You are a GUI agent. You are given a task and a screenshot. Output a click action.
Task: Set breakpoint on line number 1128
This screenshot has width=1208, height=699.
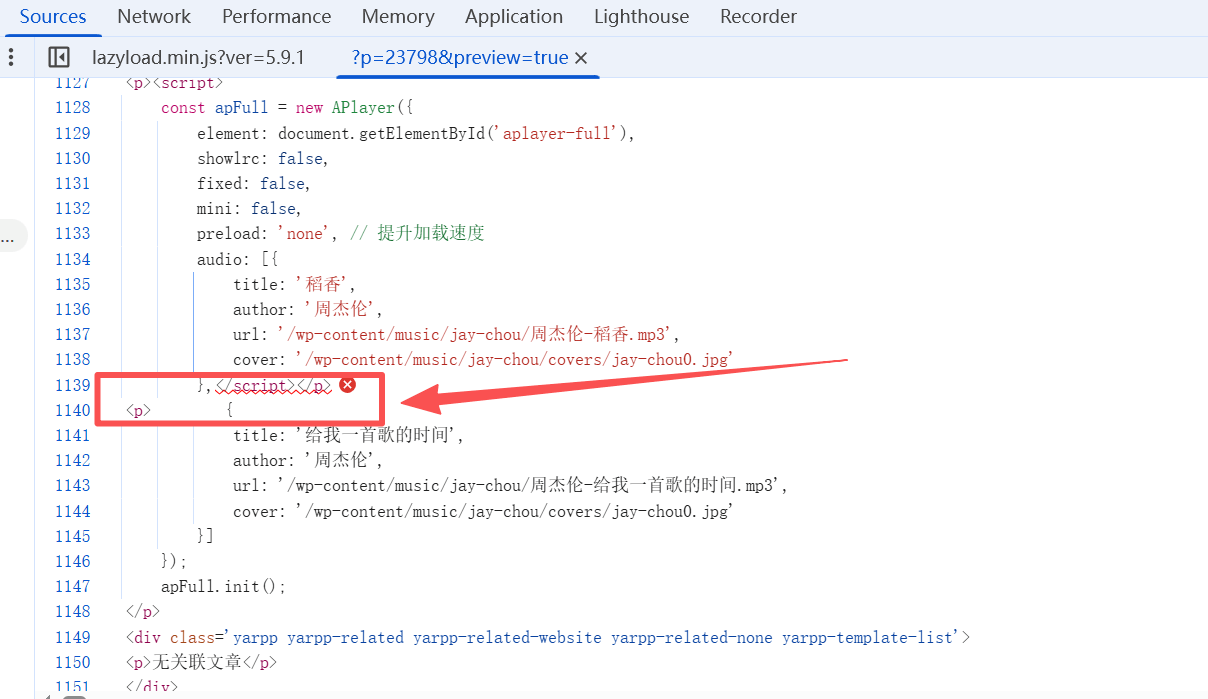point(72,108)
